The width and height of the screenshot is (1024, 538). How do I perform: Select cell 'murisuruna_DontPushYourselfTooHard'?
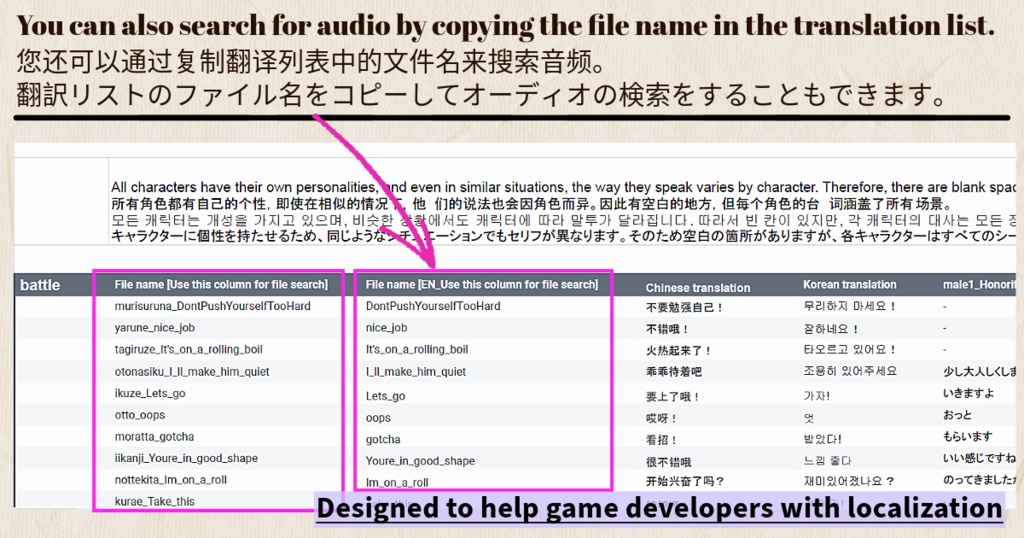point(212,306)
